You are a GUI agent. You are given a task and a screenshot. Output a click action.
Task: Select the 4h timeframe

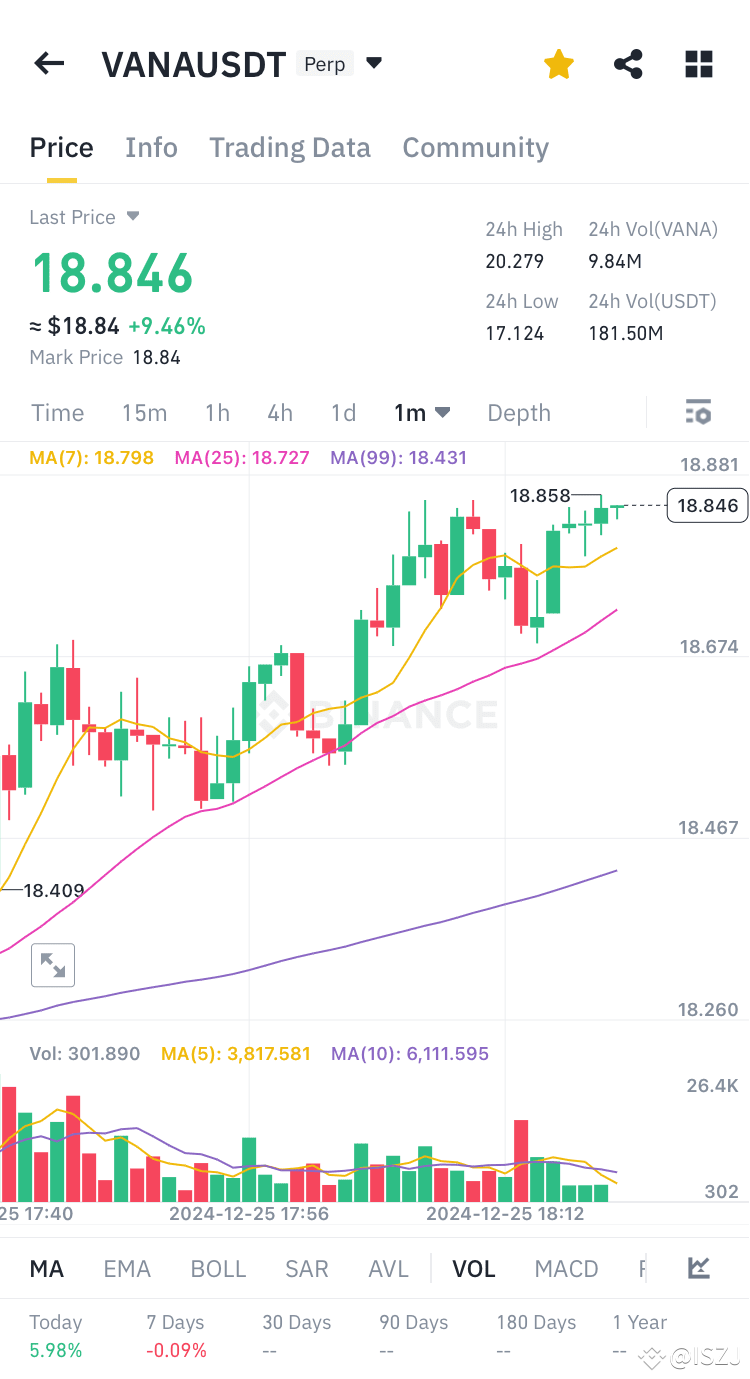tap(280, 413)
